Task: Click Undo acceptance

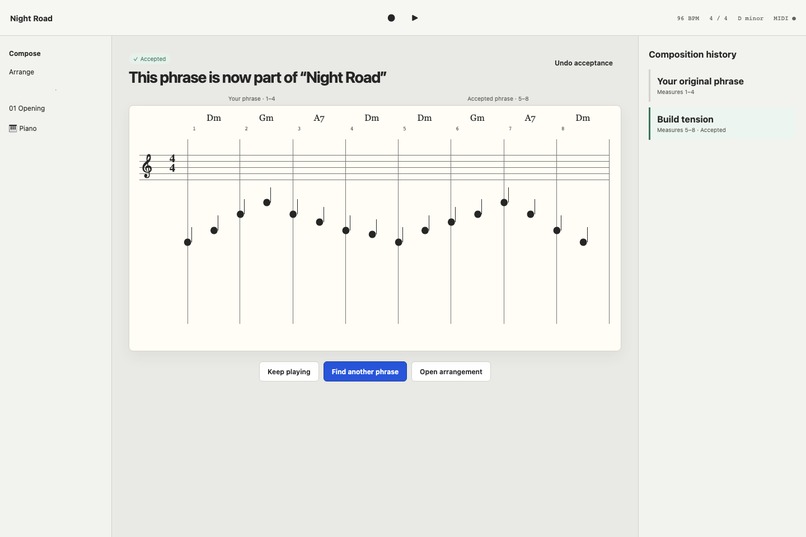Action: click(x=583, y=63)
